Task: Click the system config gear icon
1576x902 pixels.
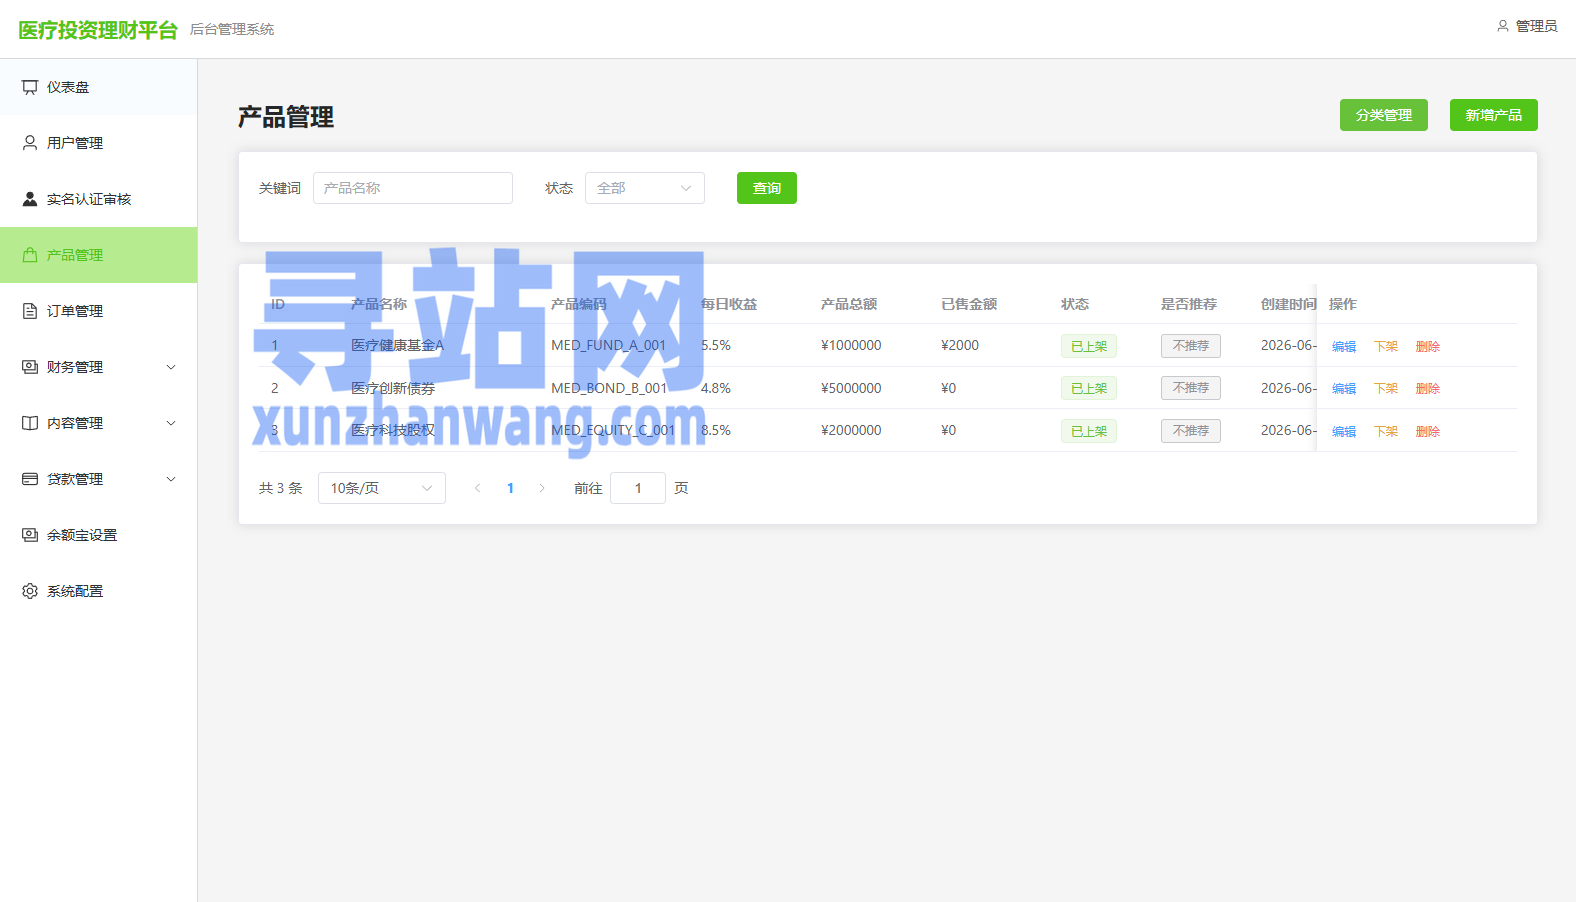Action: point(30,591)
